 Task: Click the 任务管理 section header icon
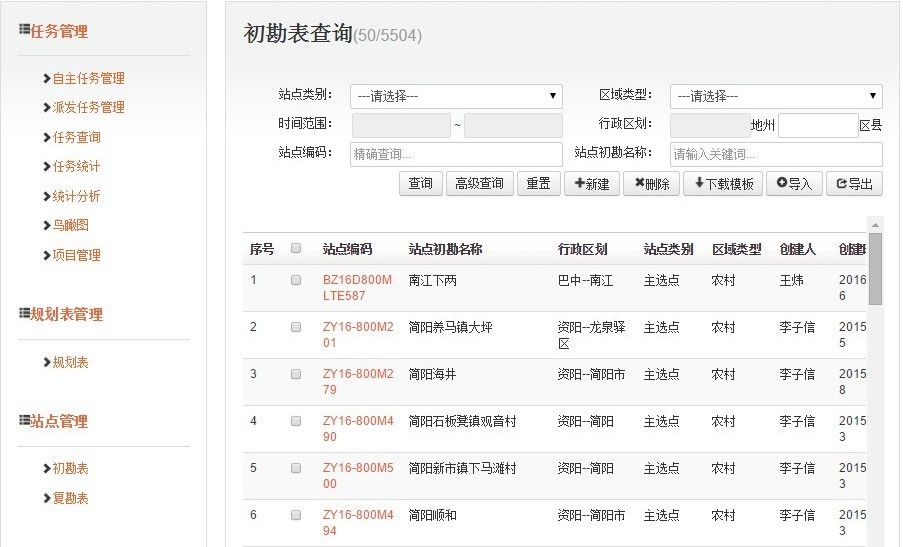24,31
